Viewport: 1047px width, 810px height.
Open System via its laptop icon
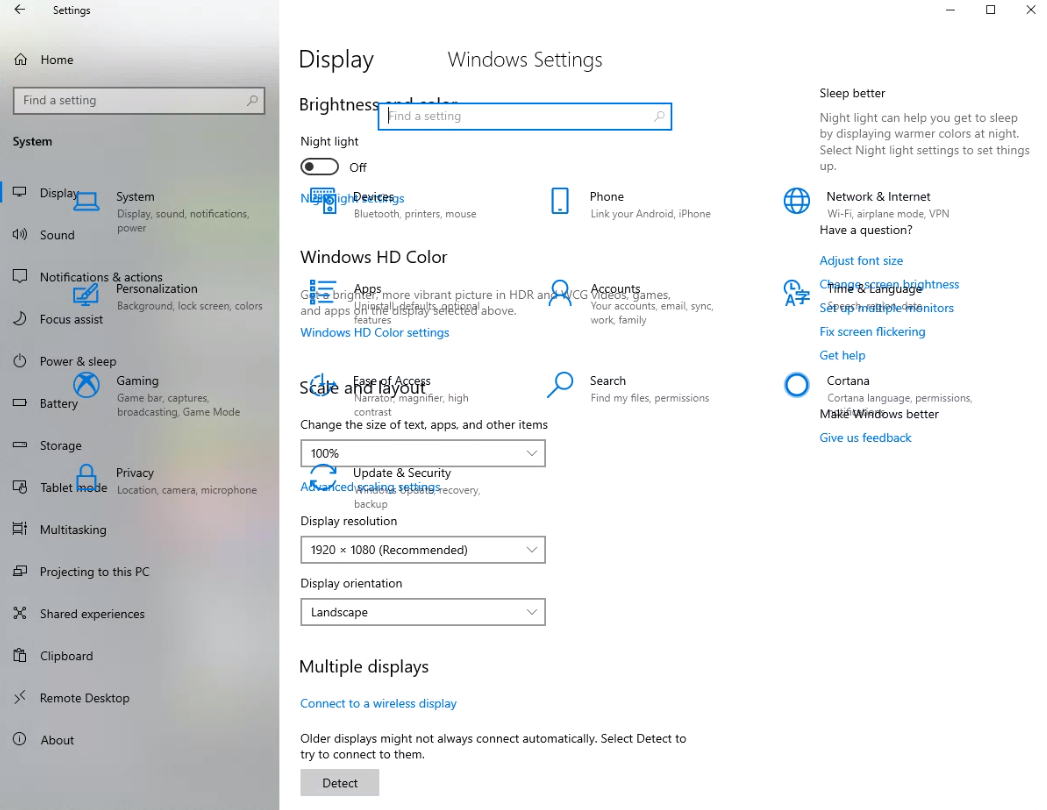click(x=86, y=201)
